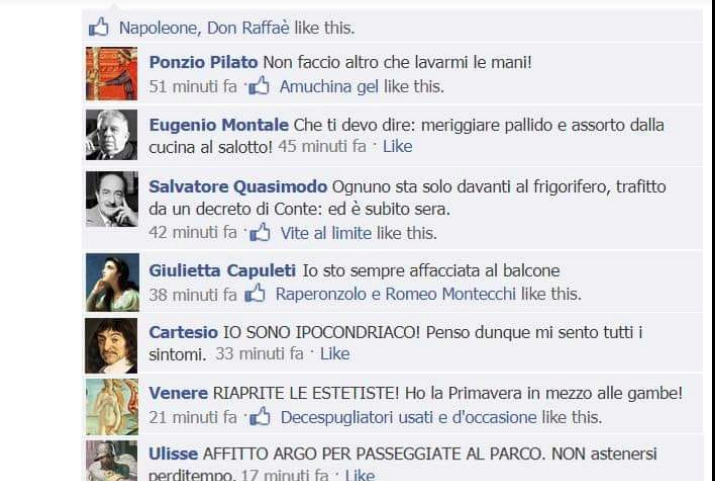
Task: Open the Salvatore Quasimodo name link
Action: [x=238, y=186]
